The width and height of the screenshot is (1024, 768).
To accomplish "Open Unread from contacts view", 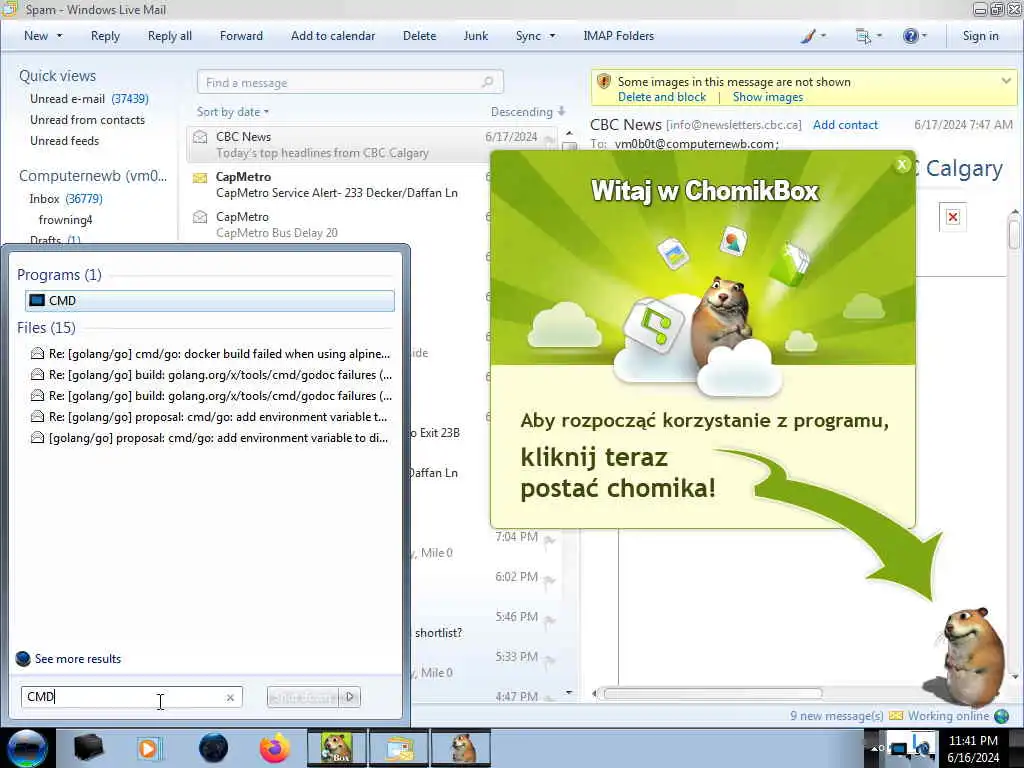I will click(88, 120).
